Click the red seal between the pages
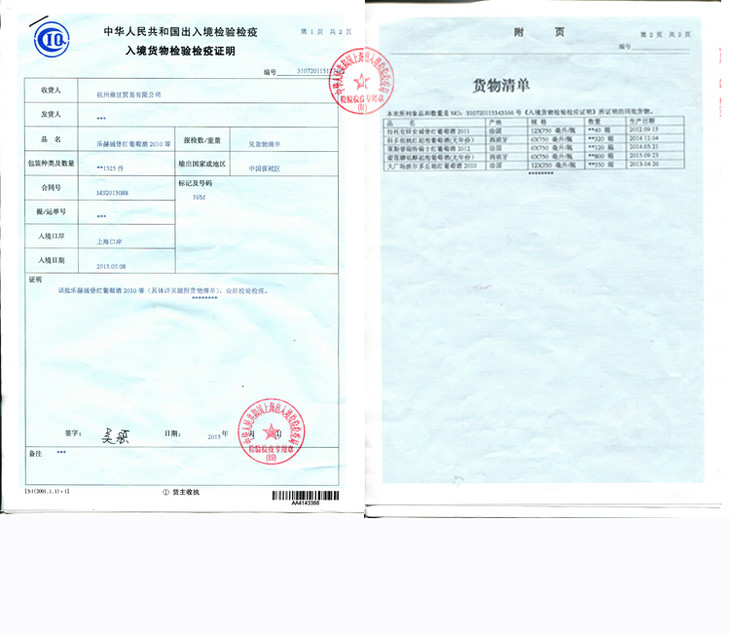 click(x=357, y=80)
